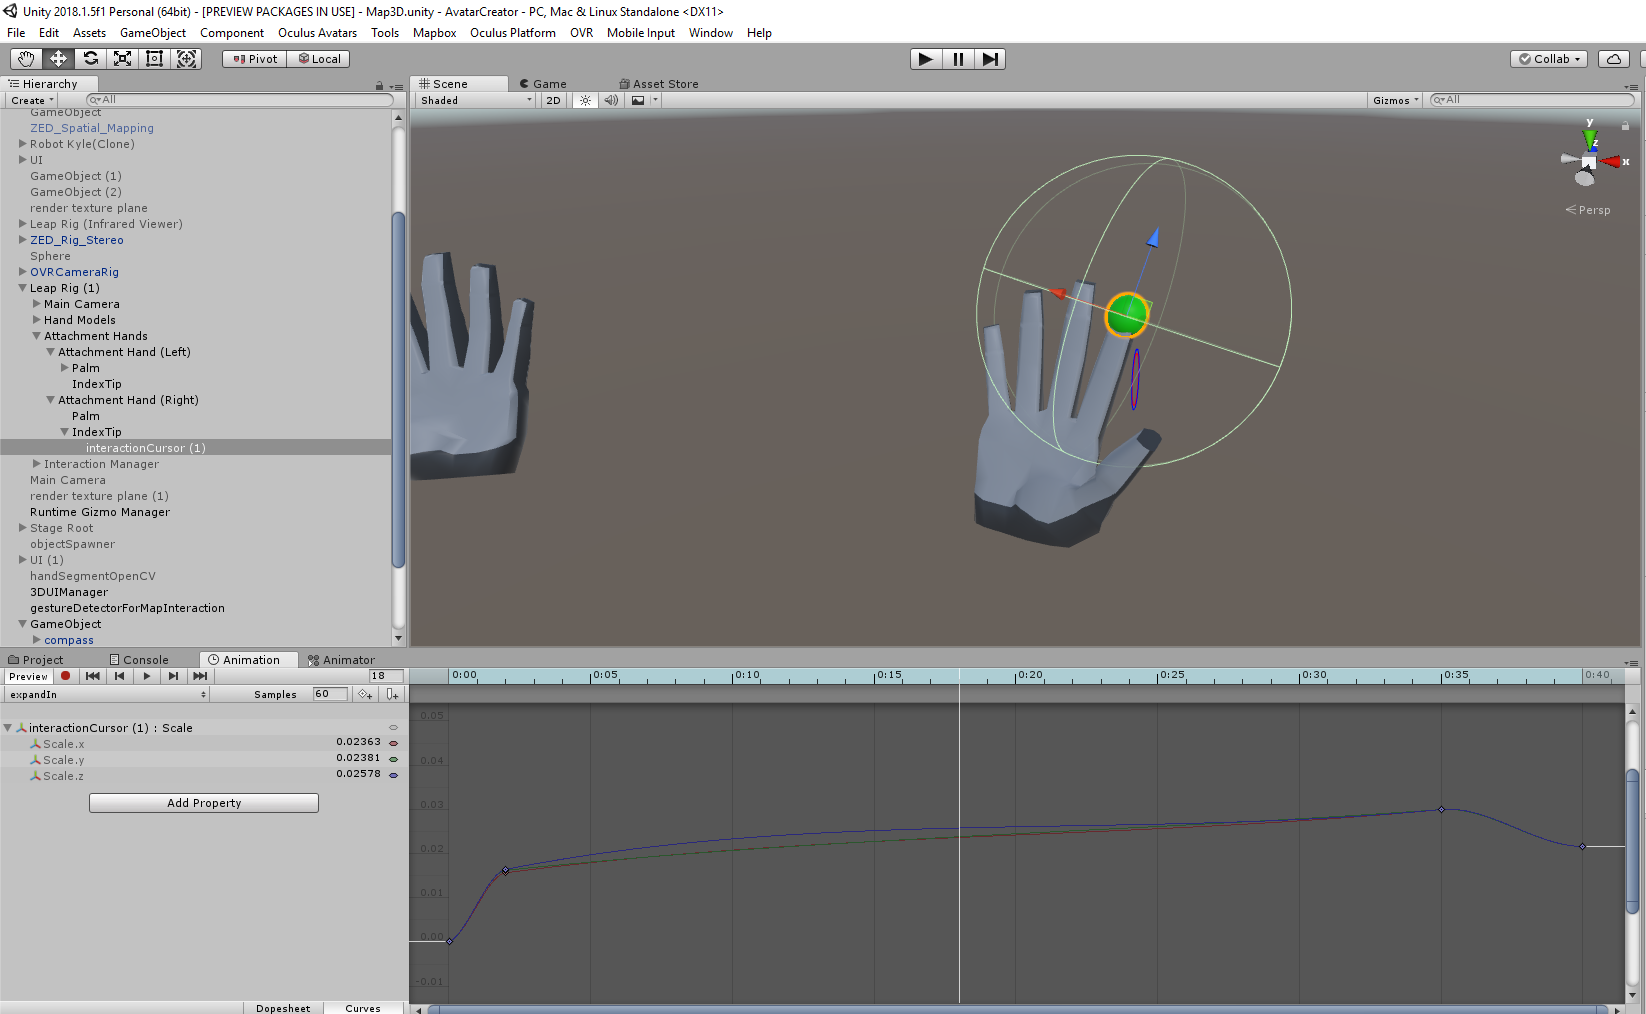Open the GameObject menu
Image resolution: width=1646 pixels, height=1014 pixels.
pos(153,33)
